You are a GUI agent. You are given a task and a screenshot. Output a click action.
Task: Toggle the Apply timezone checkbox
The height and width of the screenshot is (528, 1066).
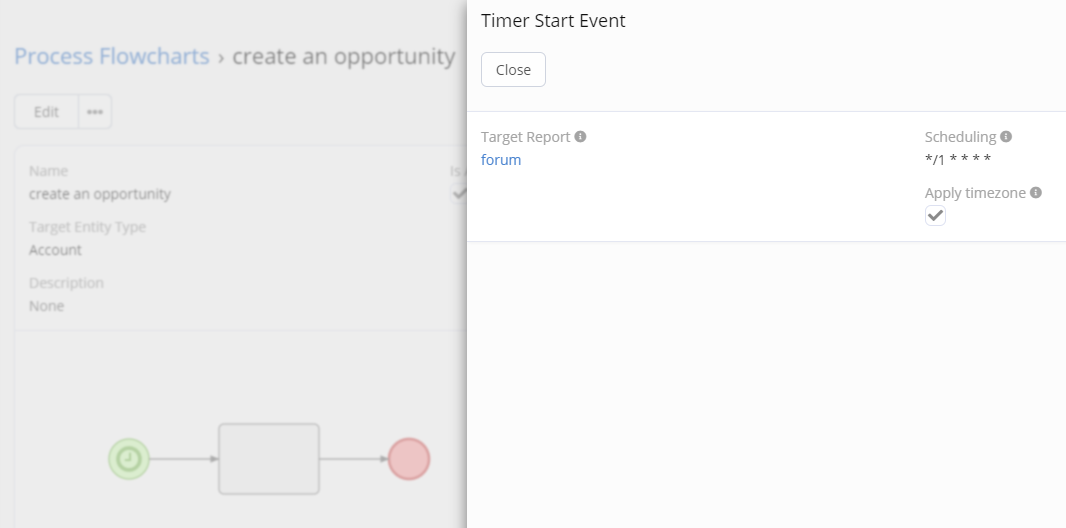point(935,216)
